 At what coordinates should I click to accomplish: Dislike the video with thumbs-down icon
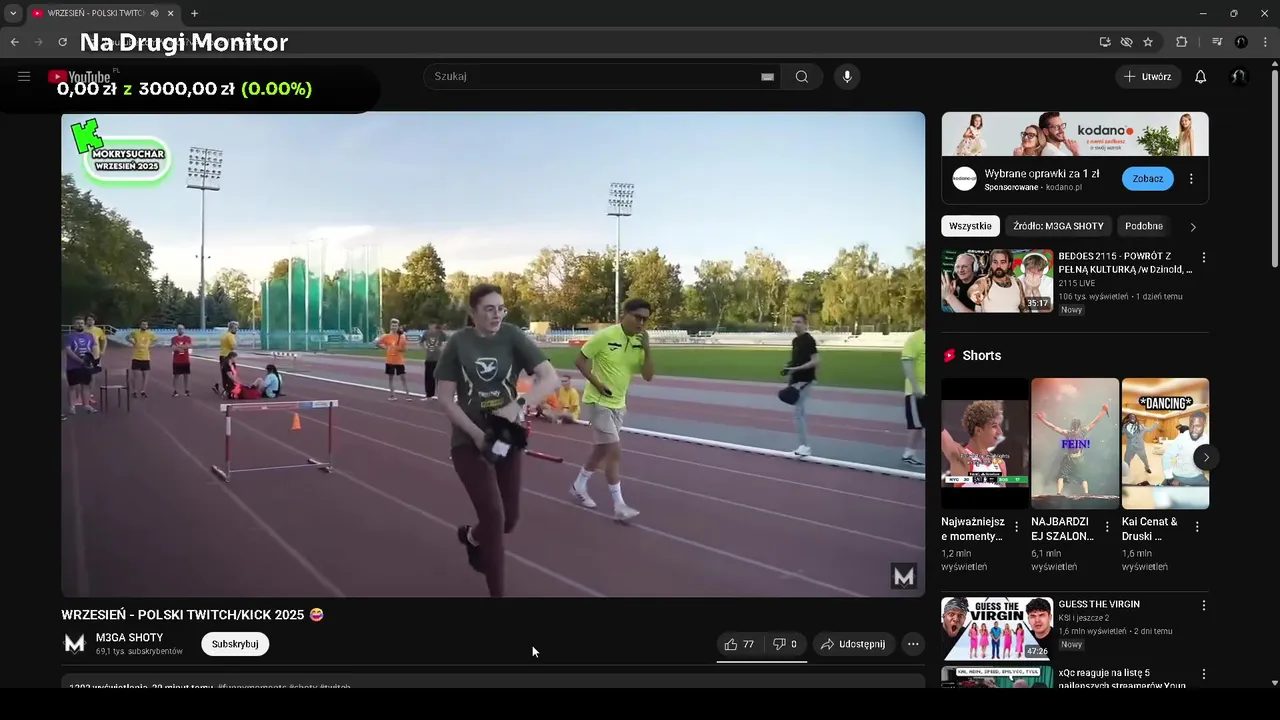coord(785,644)
